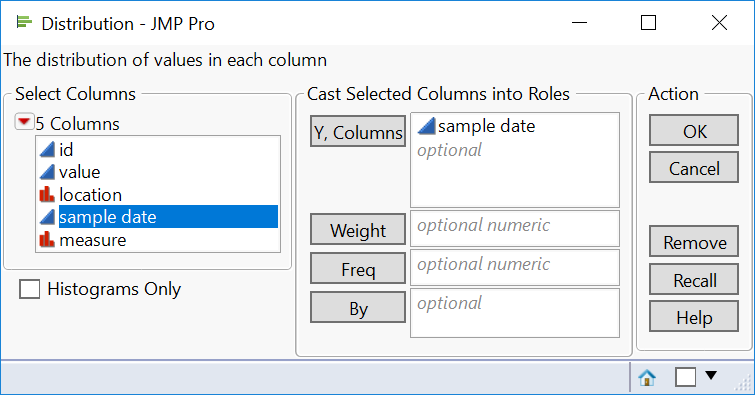Click OK to run Distribution
The height and width of the screenshot is (395, 755).
(x=694, y=130)
